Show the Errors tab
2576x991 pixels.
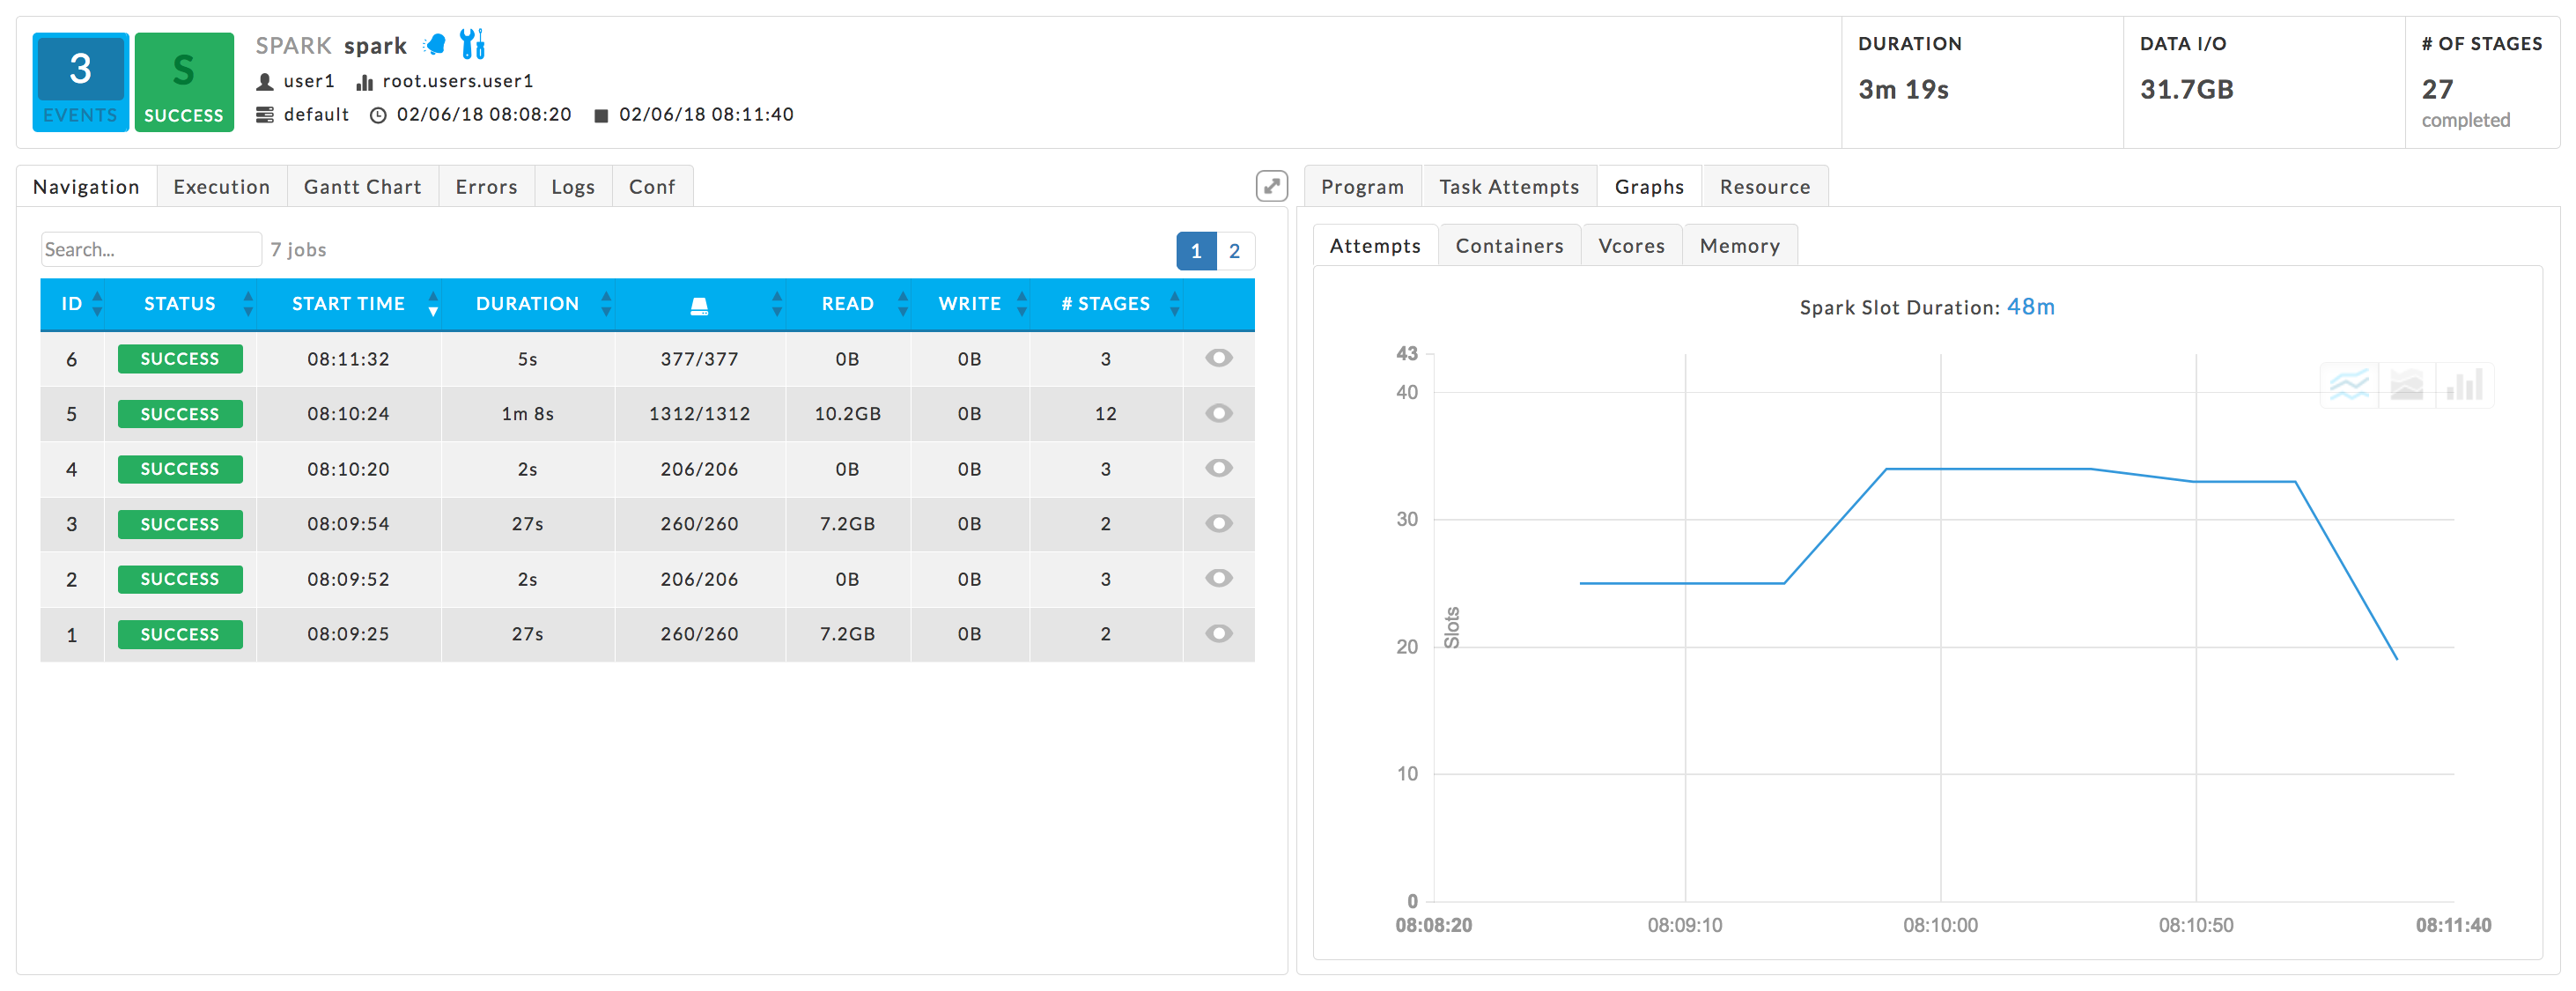coord(486,187)
